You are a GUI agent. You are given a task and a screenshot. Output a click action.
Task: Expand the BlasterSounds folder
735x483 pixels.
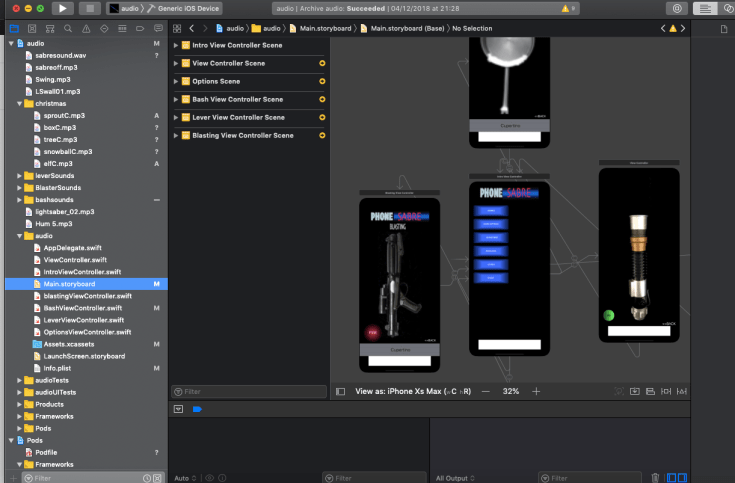click(x=19, y=188)
